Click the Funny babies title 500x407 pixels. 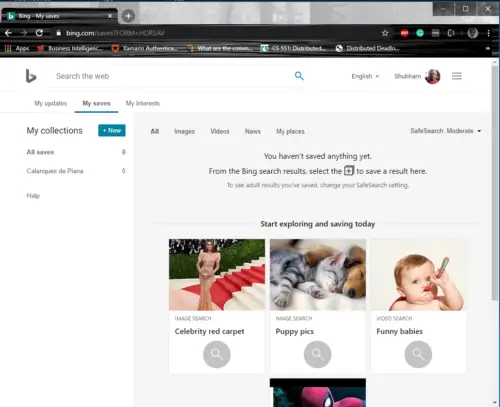[x=399, y=331]
